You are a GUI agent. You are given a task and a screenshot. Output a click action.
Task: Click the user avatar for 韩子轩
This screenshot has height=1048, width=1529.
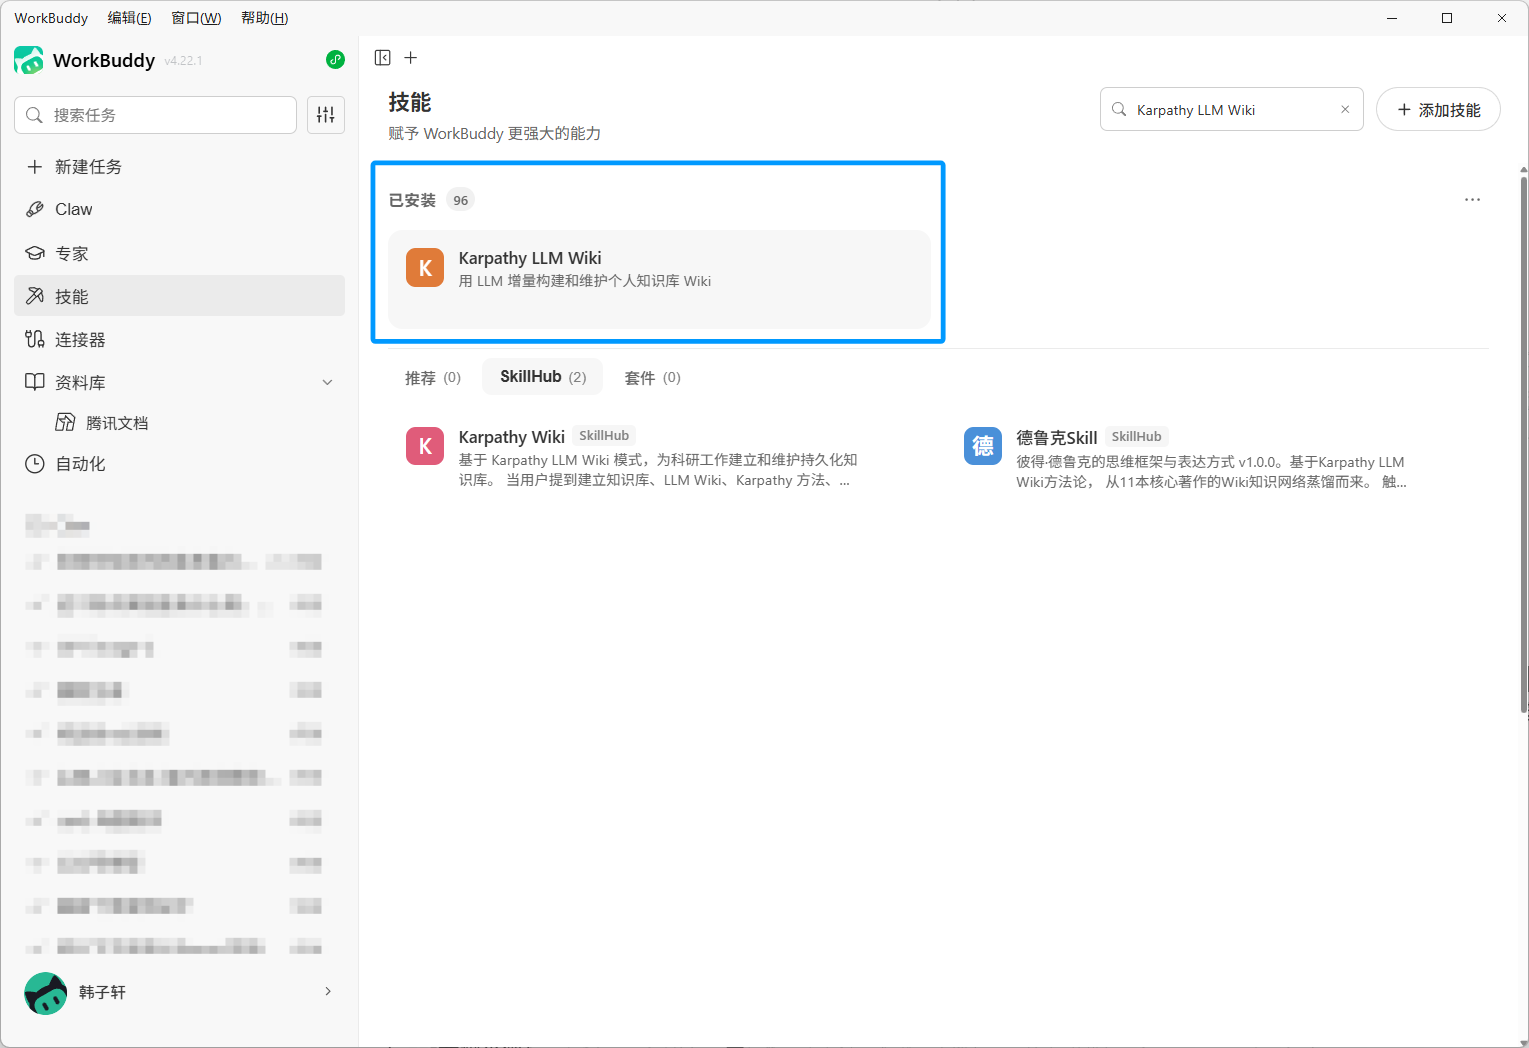click(x=46, y=993)
